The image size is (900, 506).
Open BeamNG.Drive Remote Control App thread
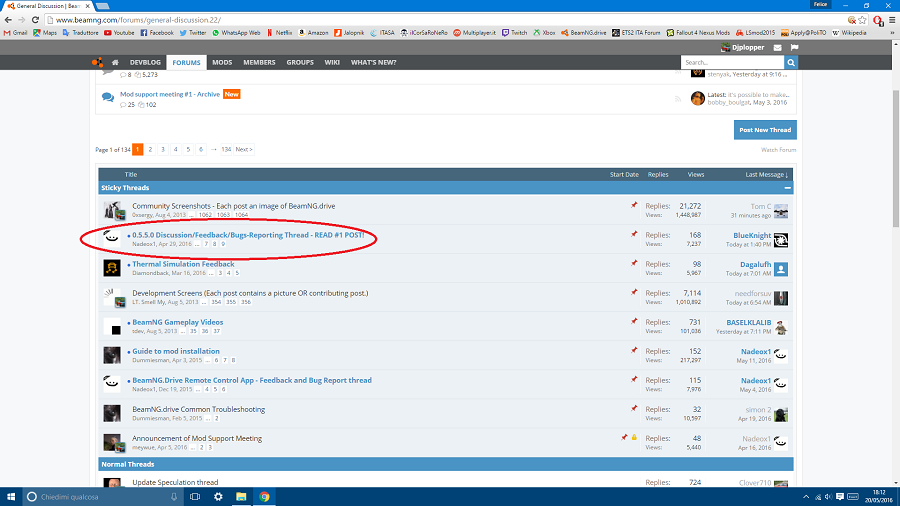click(252, 380)
